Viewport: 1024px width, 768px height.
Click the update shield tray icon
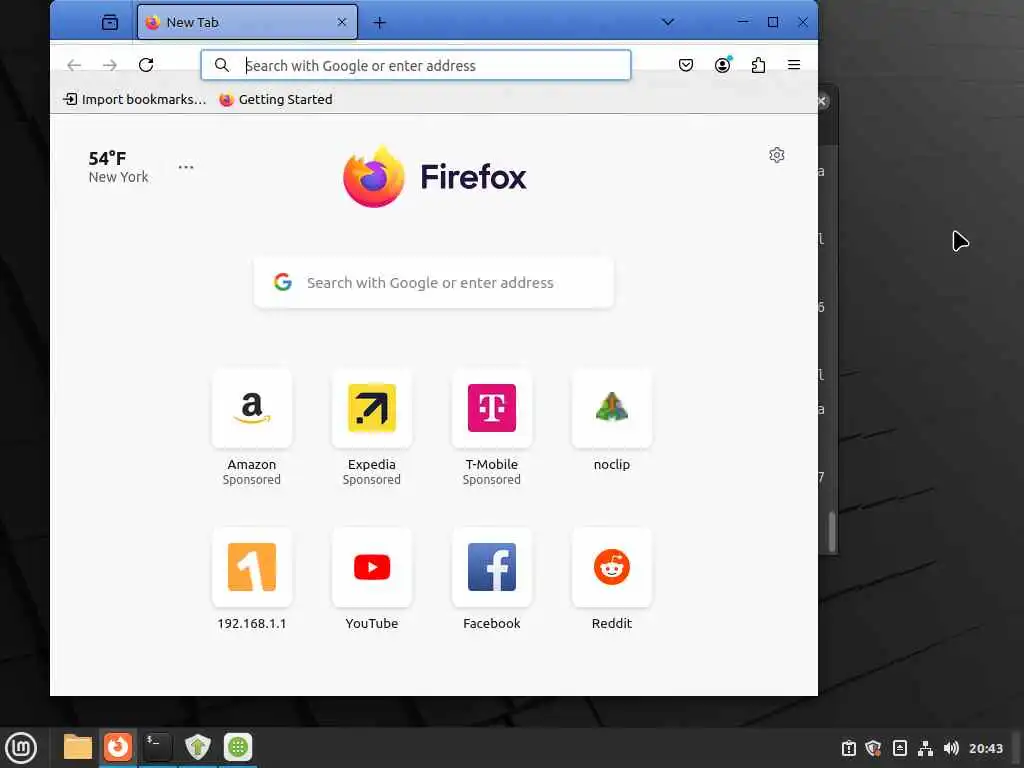(x=874, y=748)
